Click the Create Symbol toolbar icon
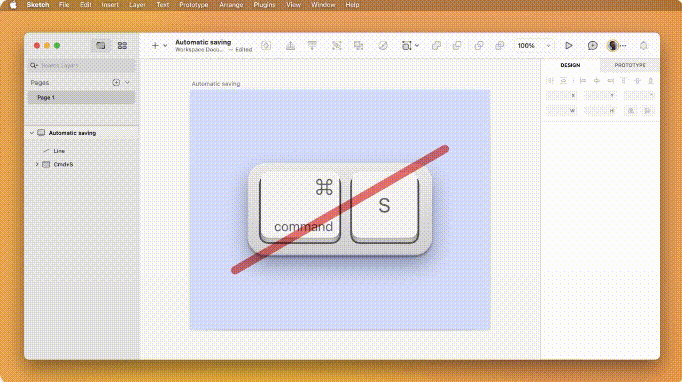The width and height of the screenshot is (682, 382). 266,46
